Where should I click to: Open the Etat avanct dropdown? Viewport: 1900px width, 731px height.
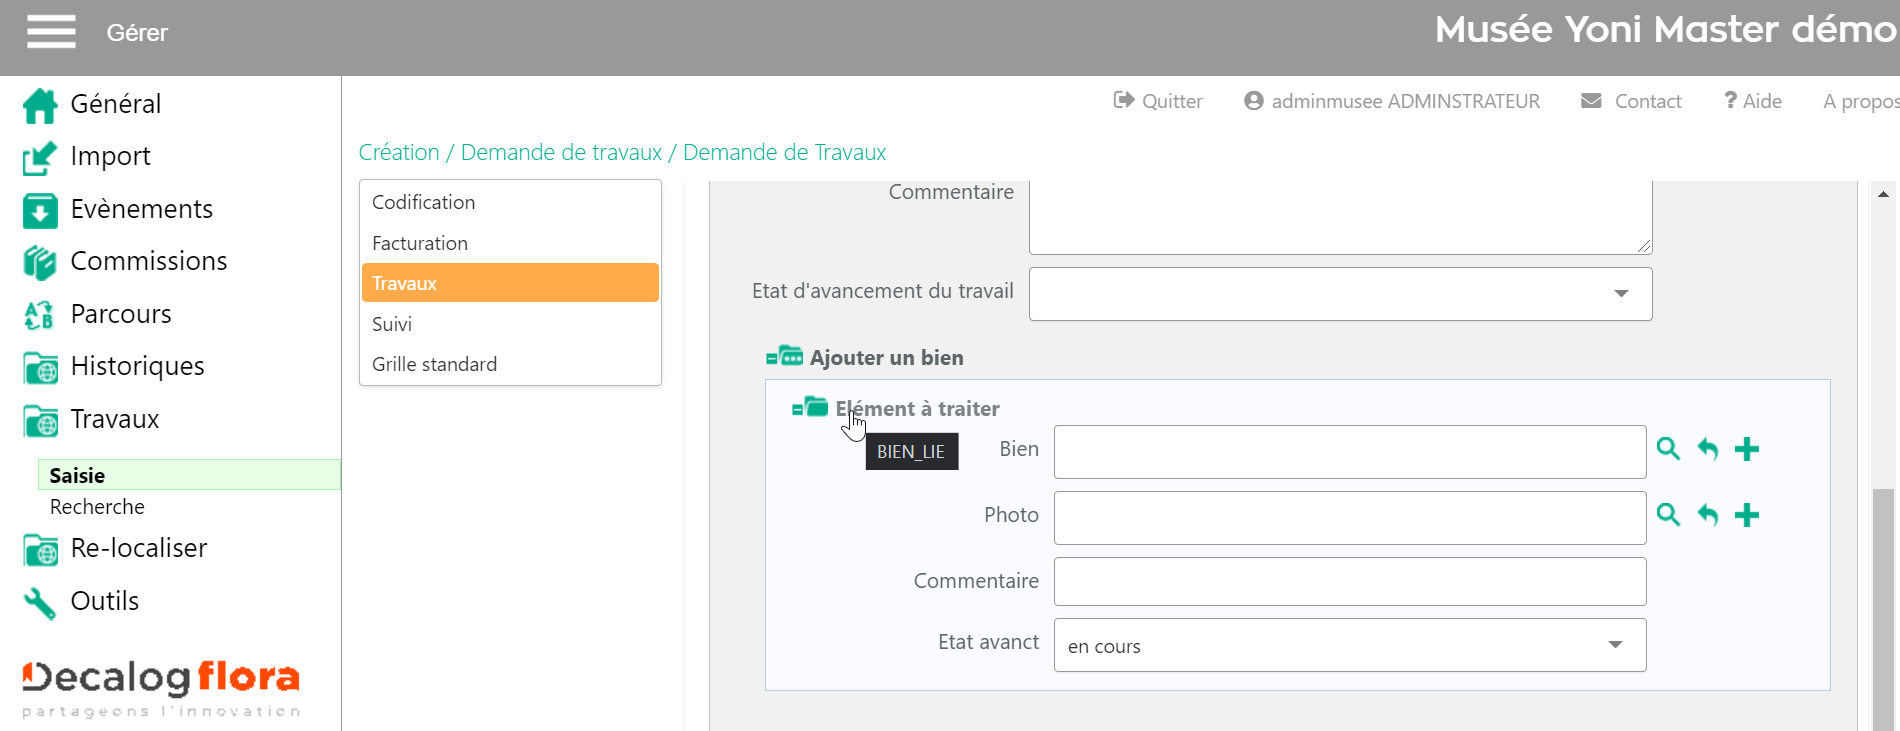coord(1349,645)
